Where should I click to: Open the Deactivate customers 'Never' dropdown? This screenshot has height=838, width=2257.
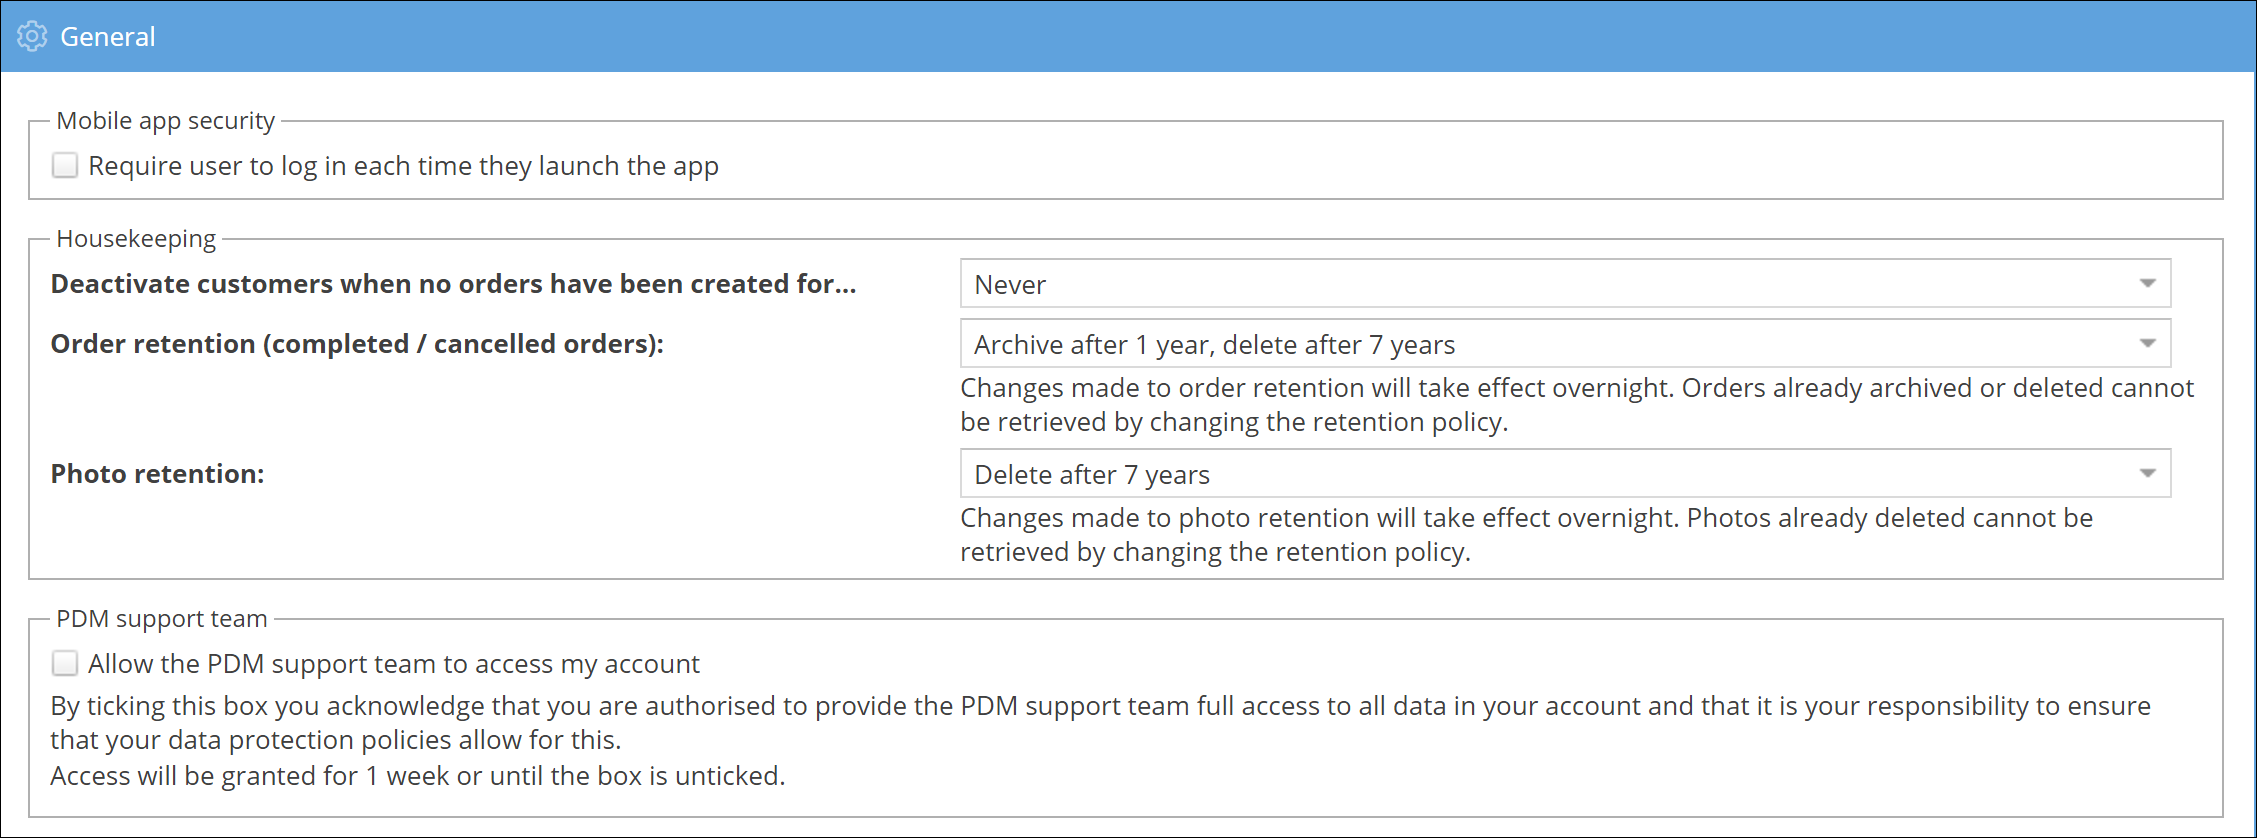(x=1564, y=284)
